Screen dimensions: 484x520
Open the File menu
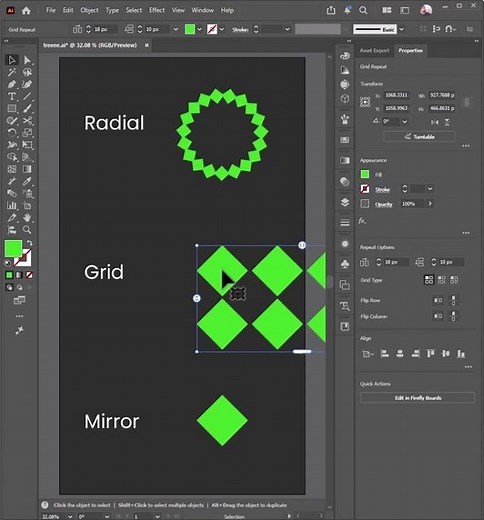51,10
